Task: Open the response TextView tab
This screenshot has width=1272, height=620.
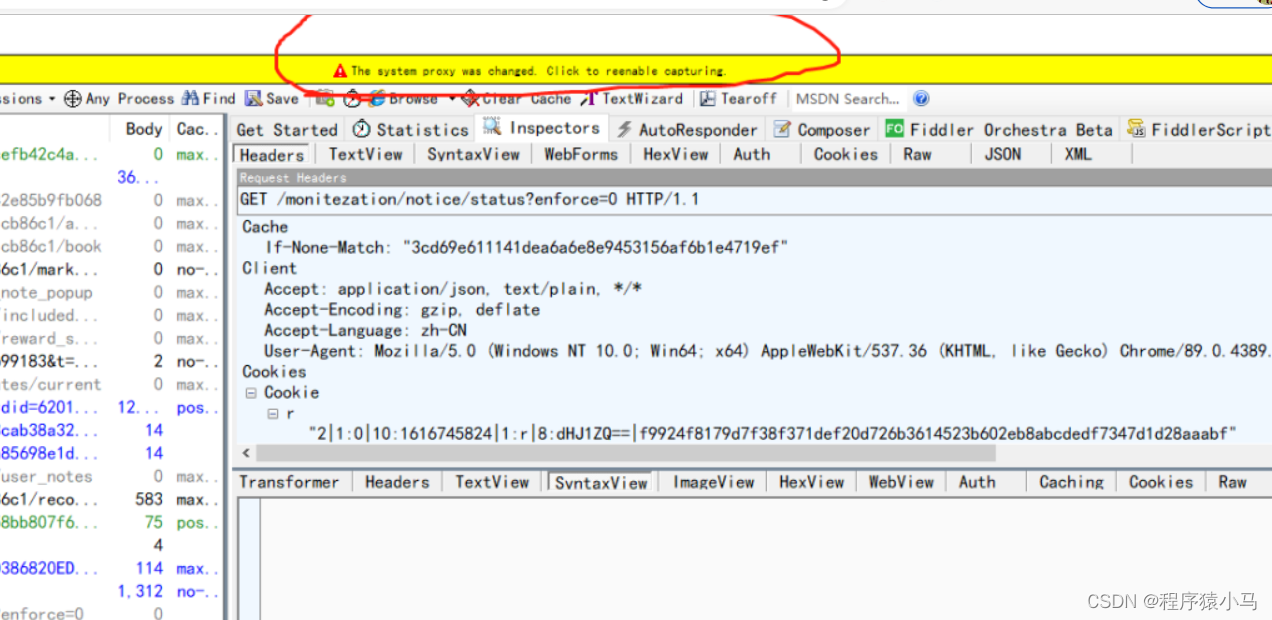Action: tap(492, 482)
